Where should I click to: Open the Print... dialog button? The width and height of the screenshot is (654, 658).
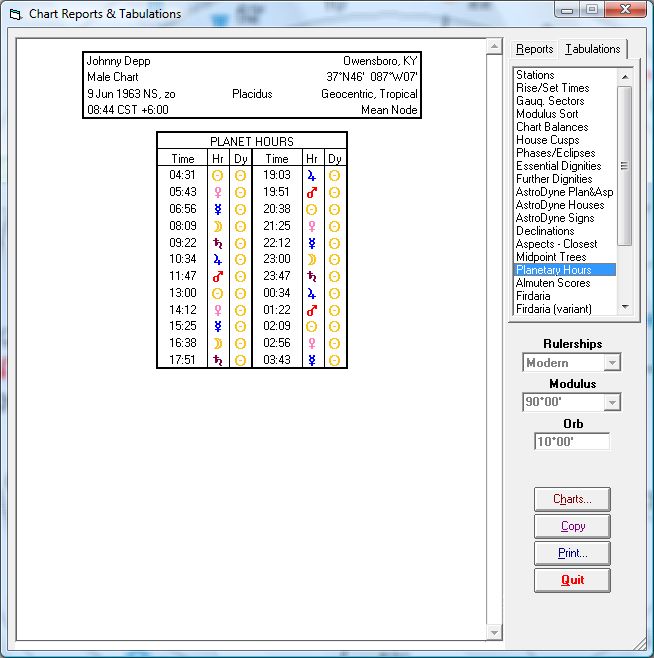pos(572,553)
